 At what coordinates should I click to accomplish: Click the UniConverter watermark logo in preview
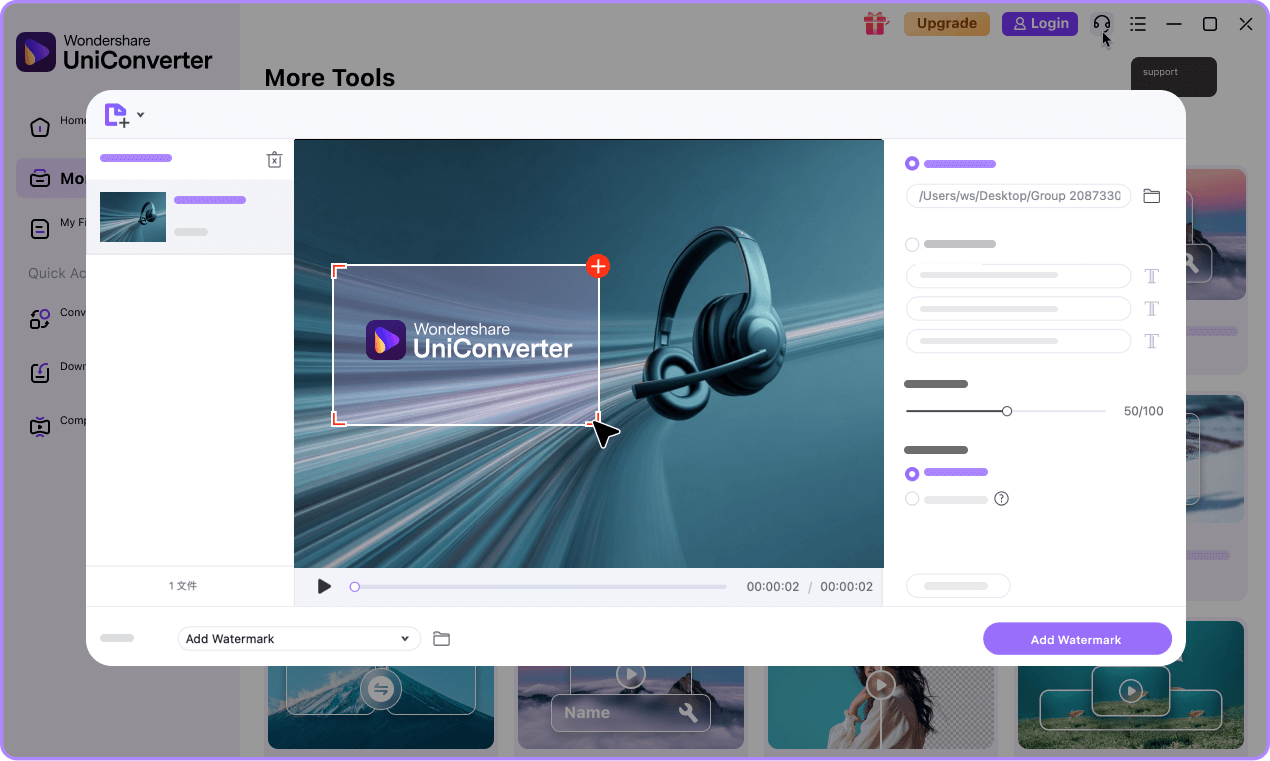468,340
